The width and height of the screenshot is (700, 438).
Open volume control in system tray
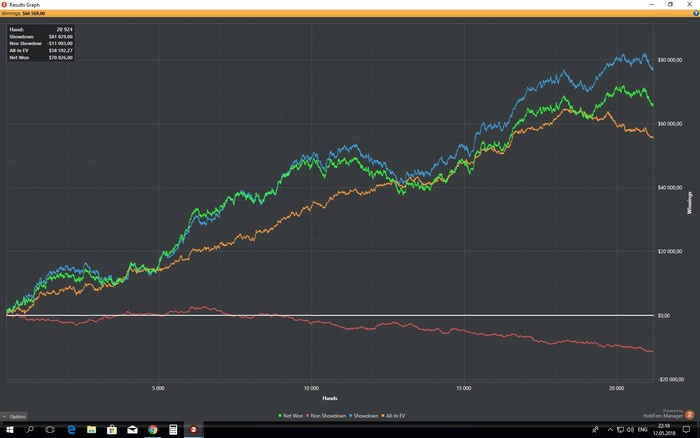point(630,430)
